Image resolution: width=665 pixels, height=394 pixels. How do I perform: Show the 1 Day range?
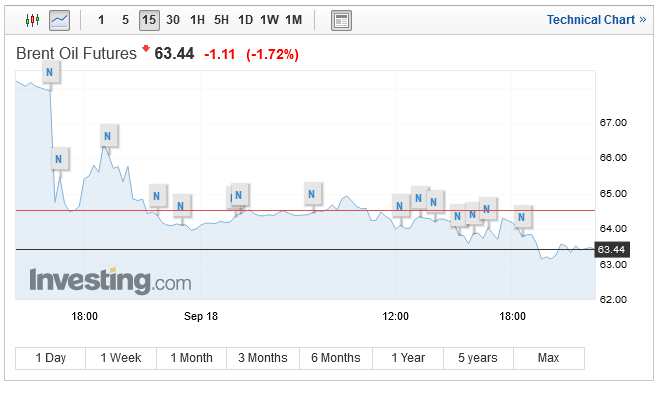50,358
